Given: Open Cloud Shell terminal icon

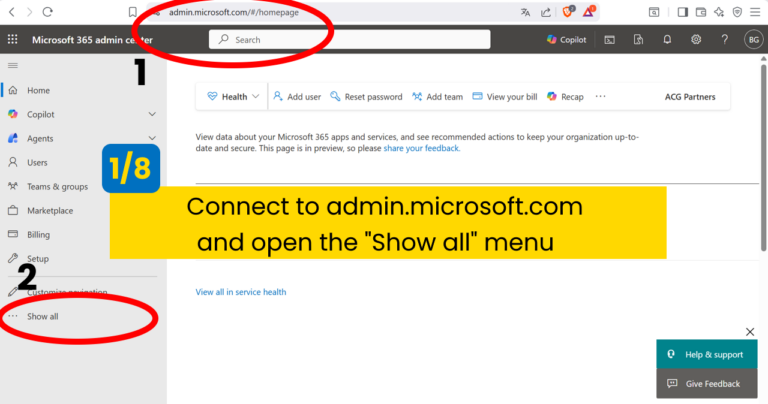Looking at the screenshot, I should point(609,40).
